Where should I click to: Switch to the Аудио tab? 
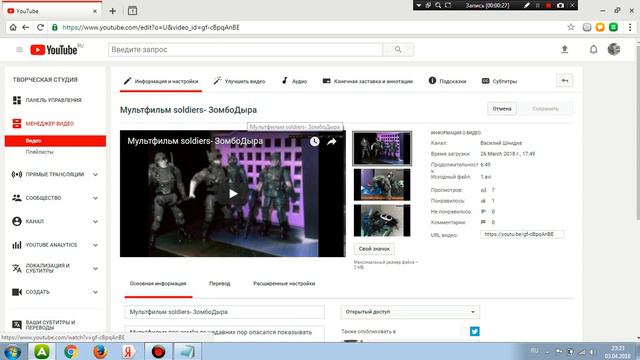[294, 81]
